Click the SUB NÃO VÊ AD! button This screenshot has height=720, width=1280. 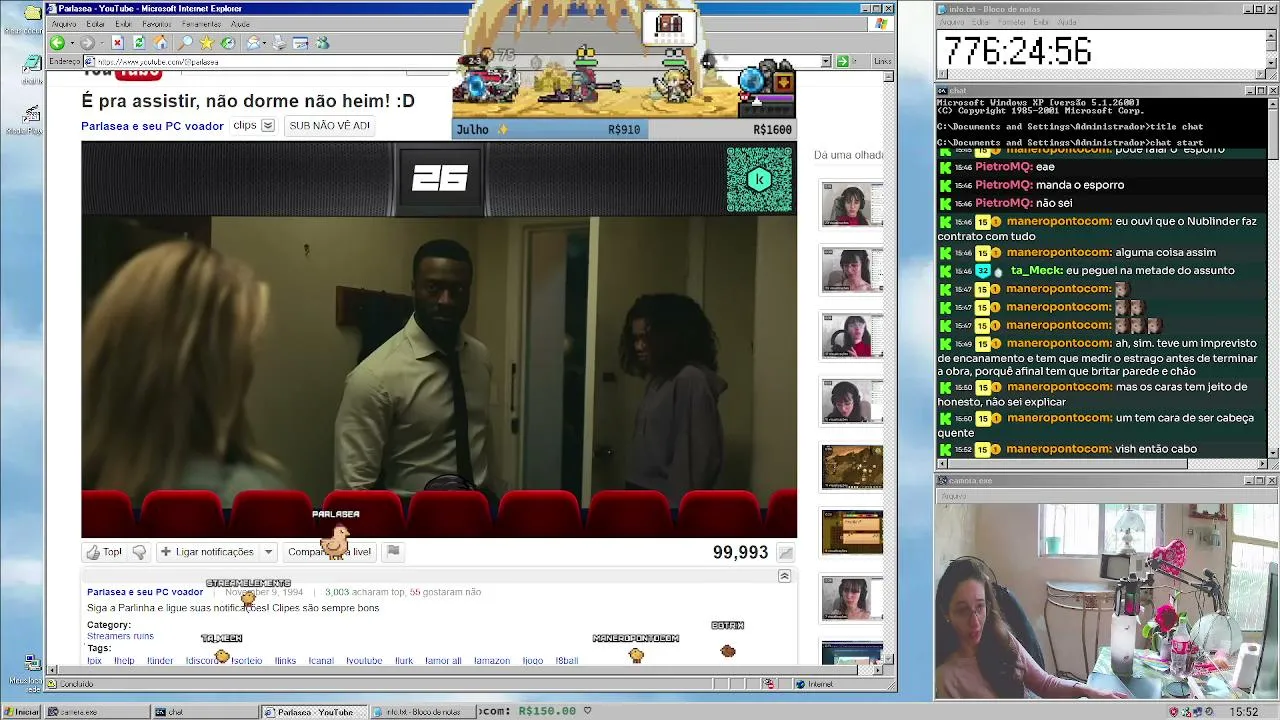[329, 126]
